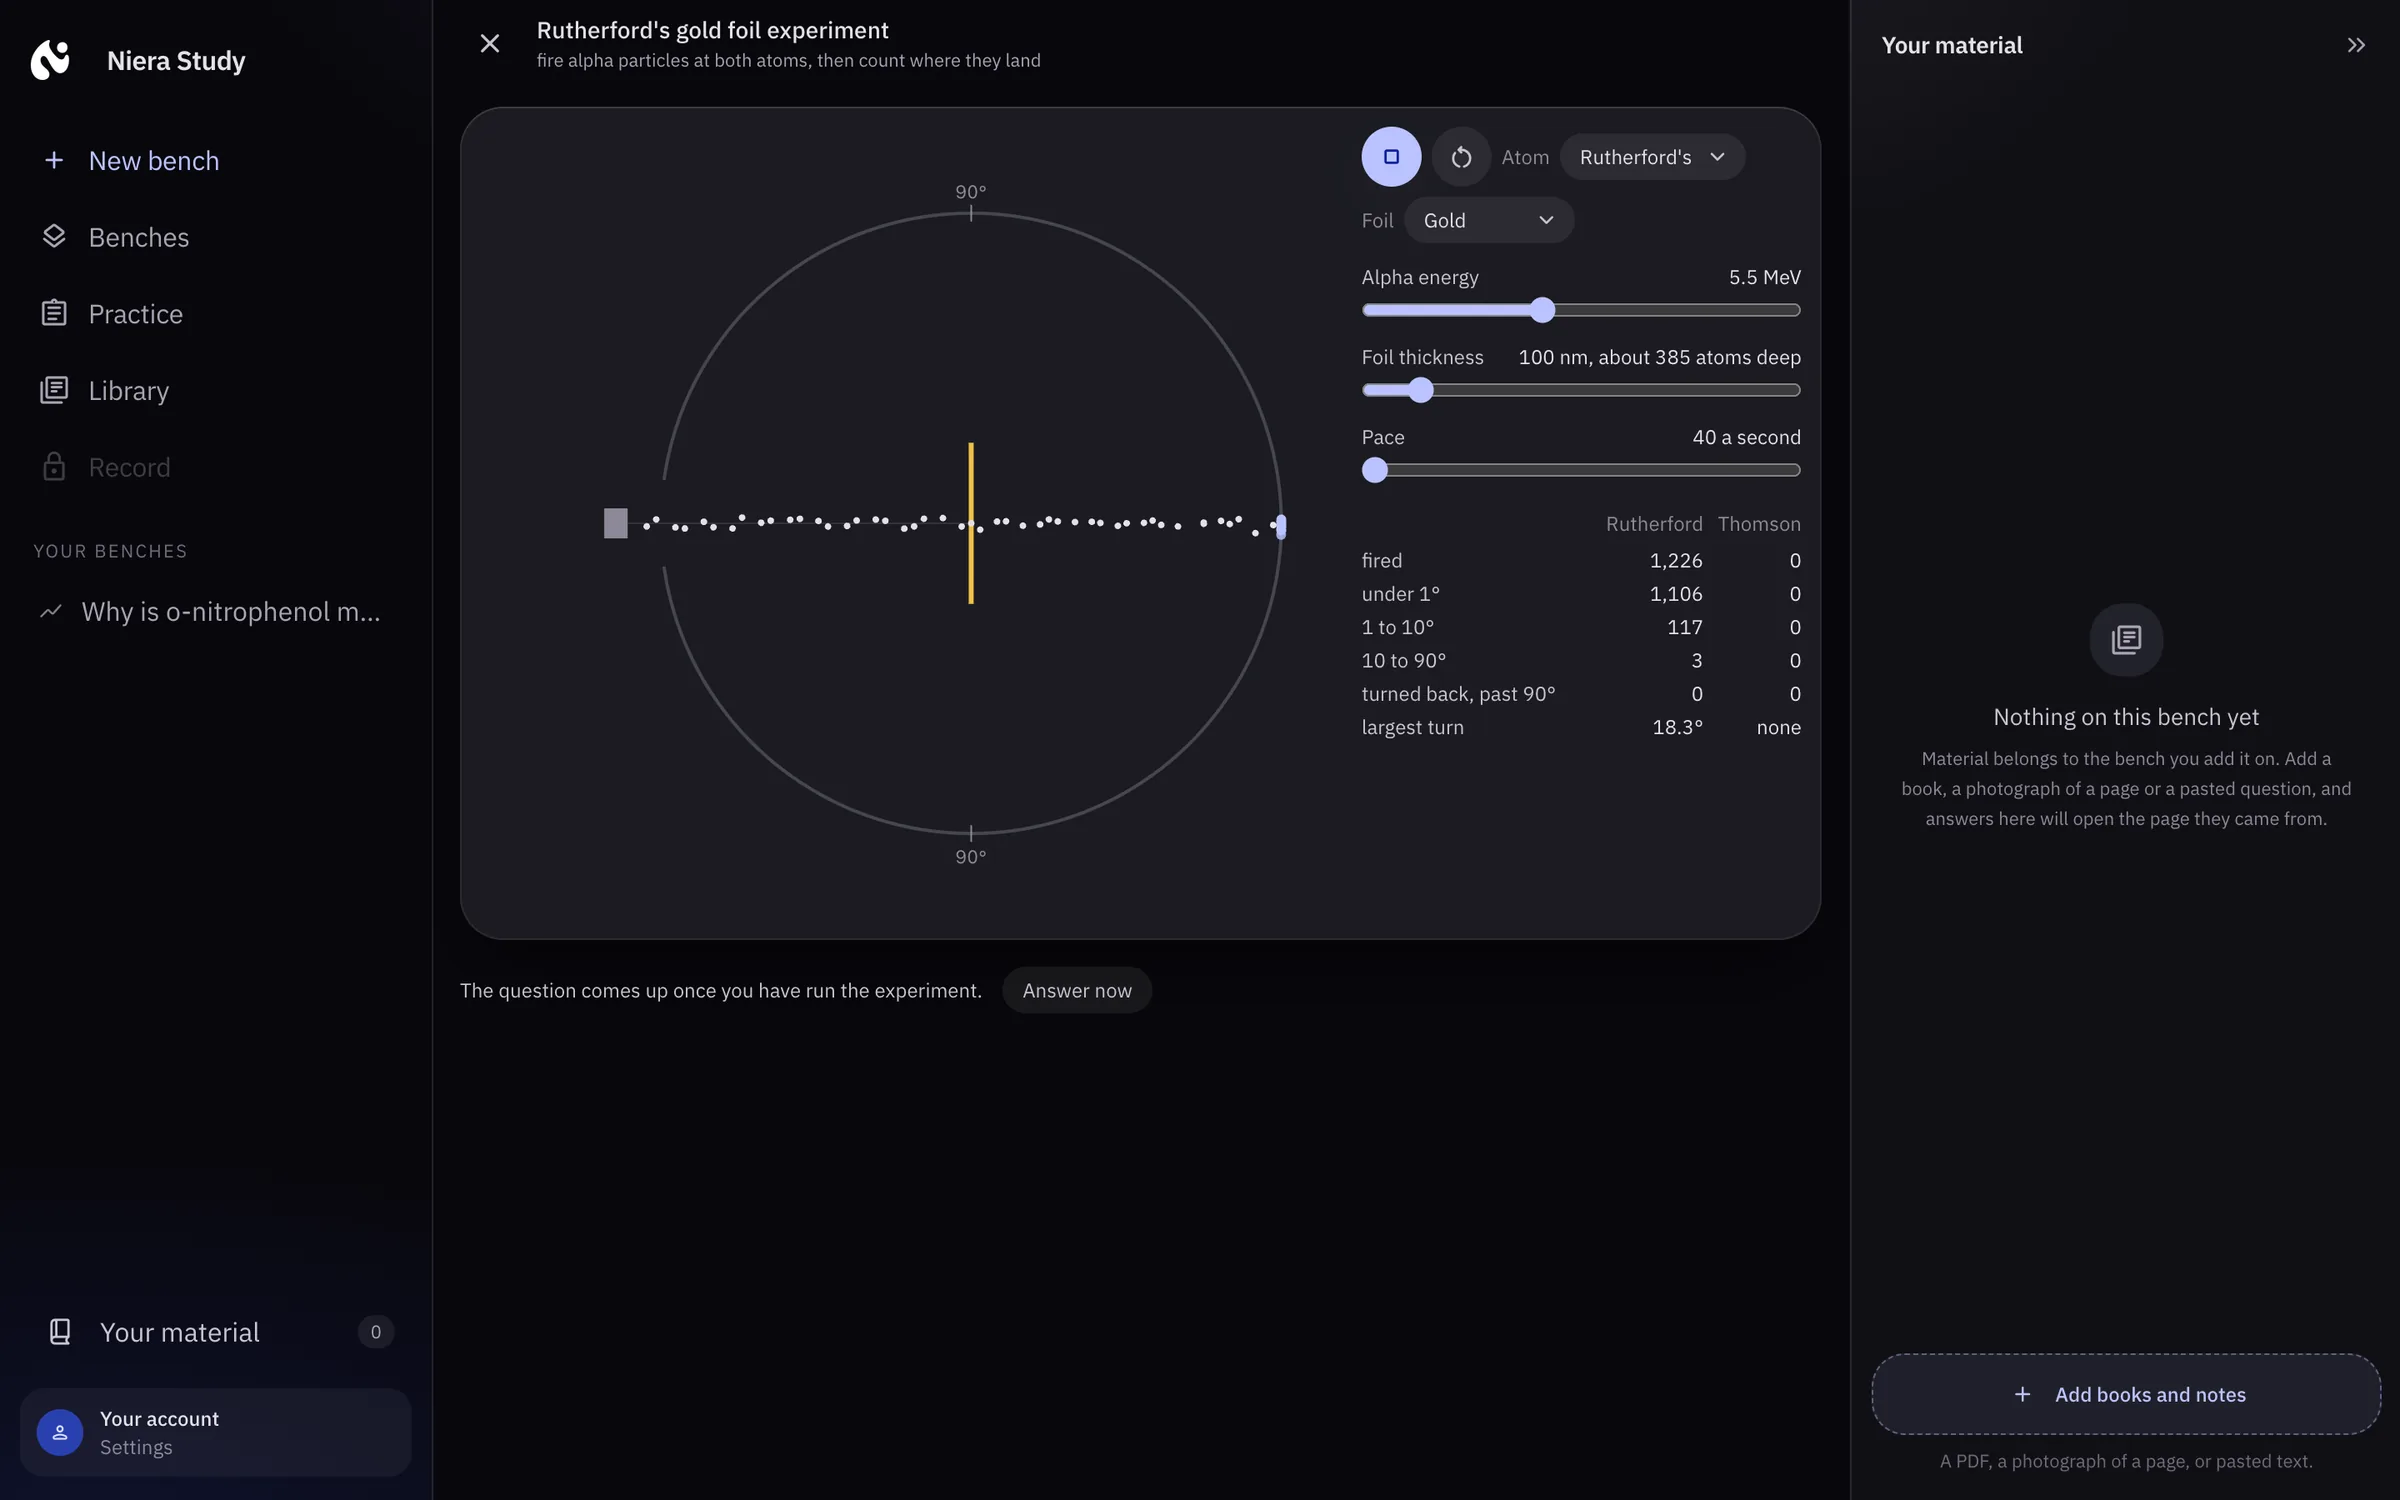
Task: Click Answer now
Action: (x=1076, y=990)
